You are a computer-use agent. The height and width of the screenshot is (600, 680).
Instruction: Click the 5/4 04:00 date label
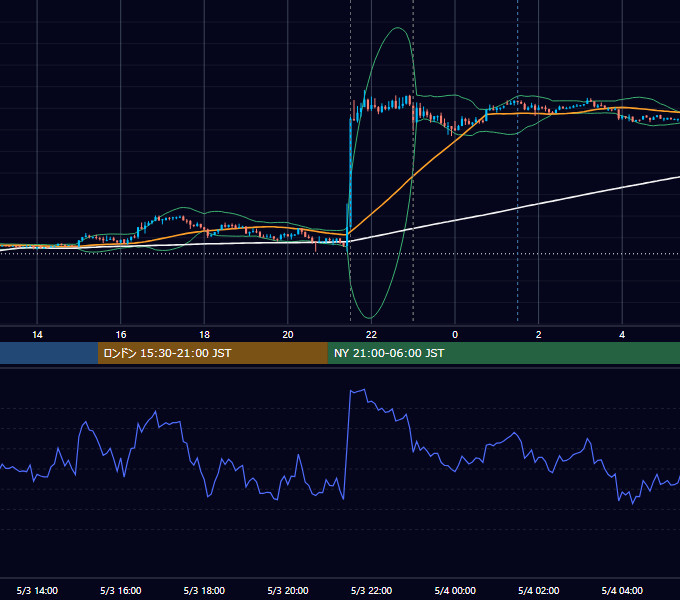tap(622, 590)
